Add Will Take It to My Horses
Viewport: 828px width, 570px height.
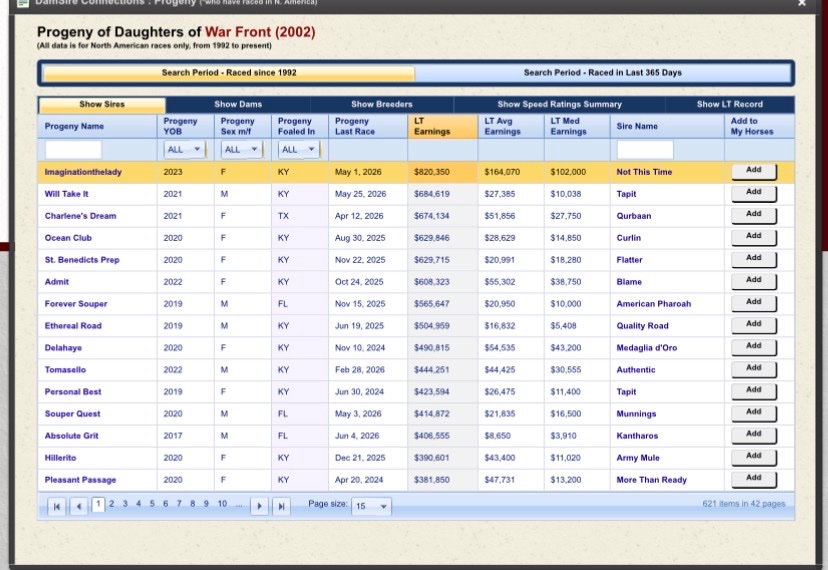coord(754,194)
